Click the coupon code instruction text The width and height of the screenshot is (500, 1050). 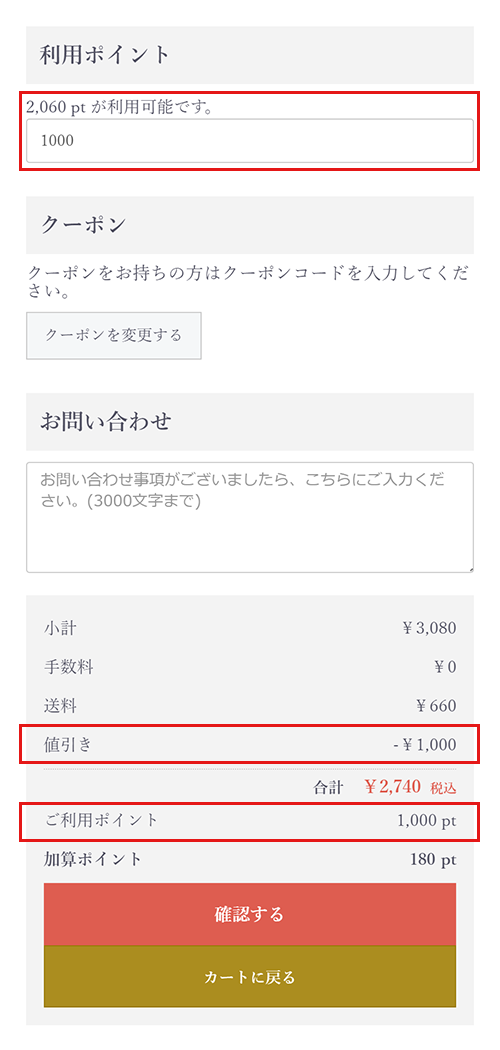[x=247, y=283]
